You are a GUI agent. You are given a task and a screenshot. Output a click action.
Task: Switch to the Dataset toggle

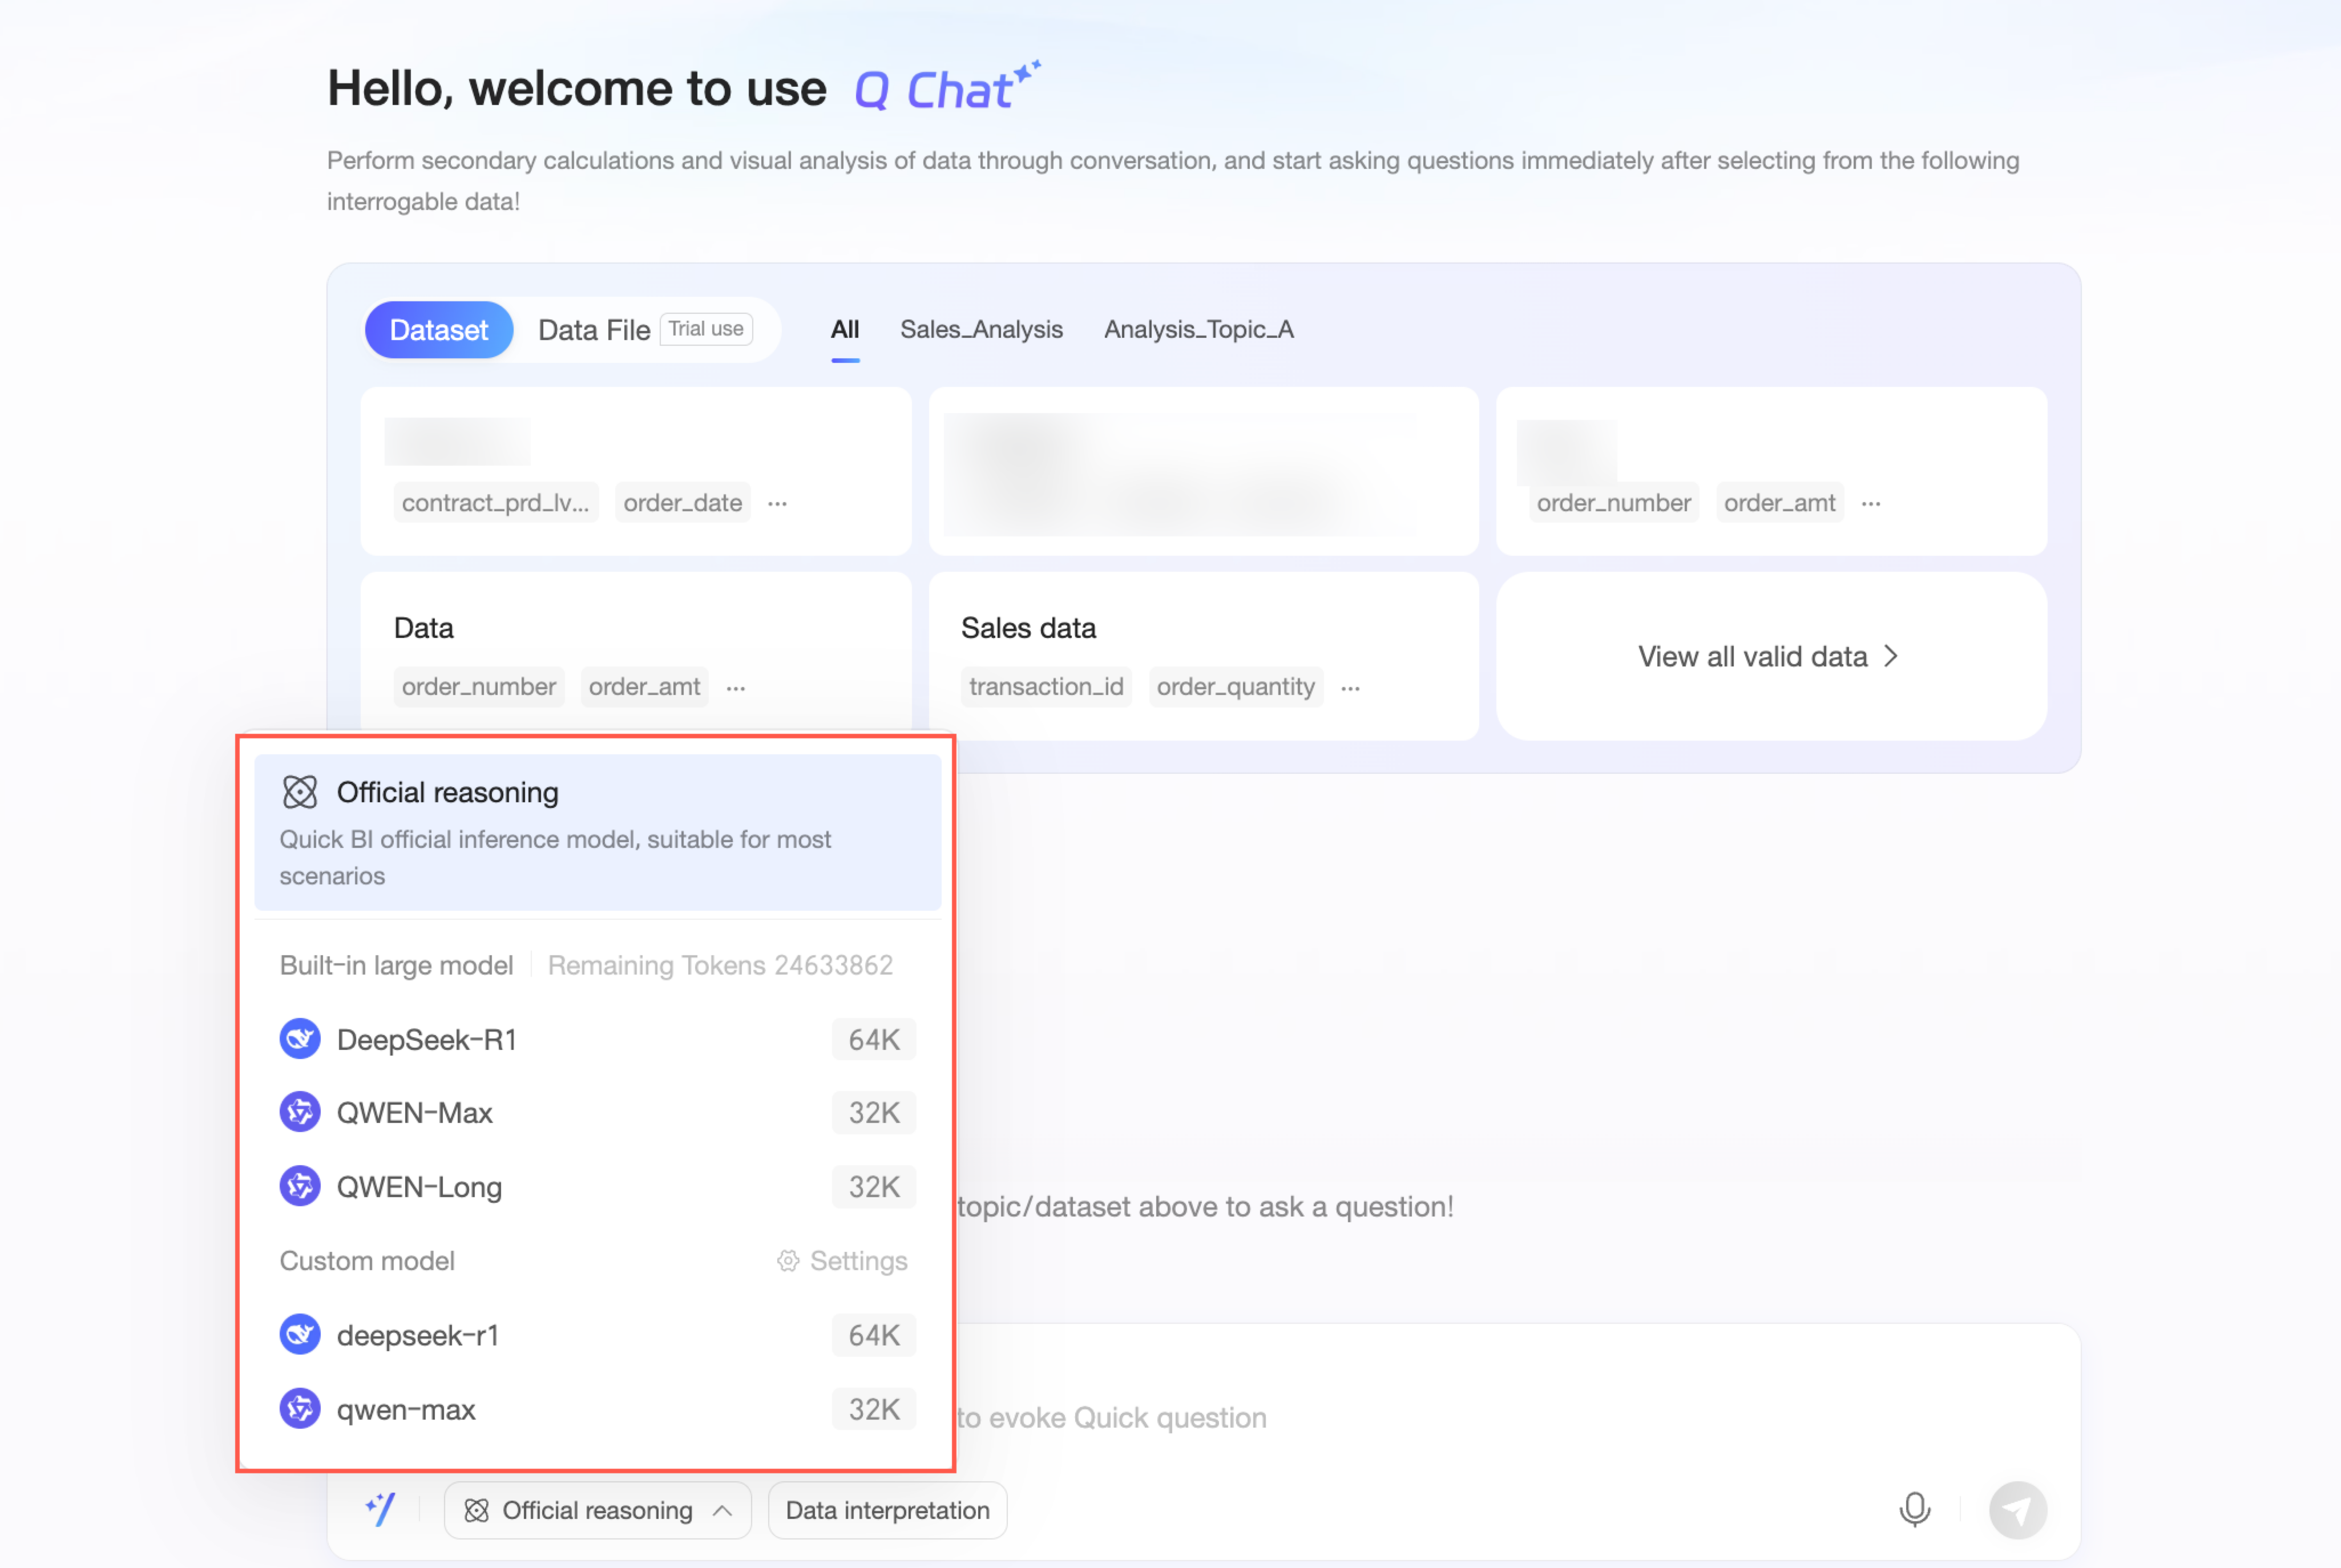(x=439, y=330)
